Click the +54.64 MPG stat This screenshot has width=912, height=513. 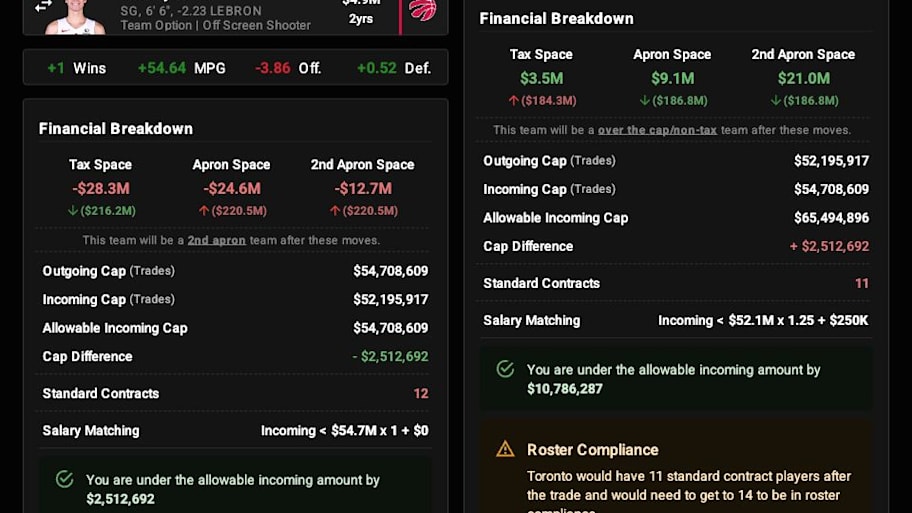[181, 68]
